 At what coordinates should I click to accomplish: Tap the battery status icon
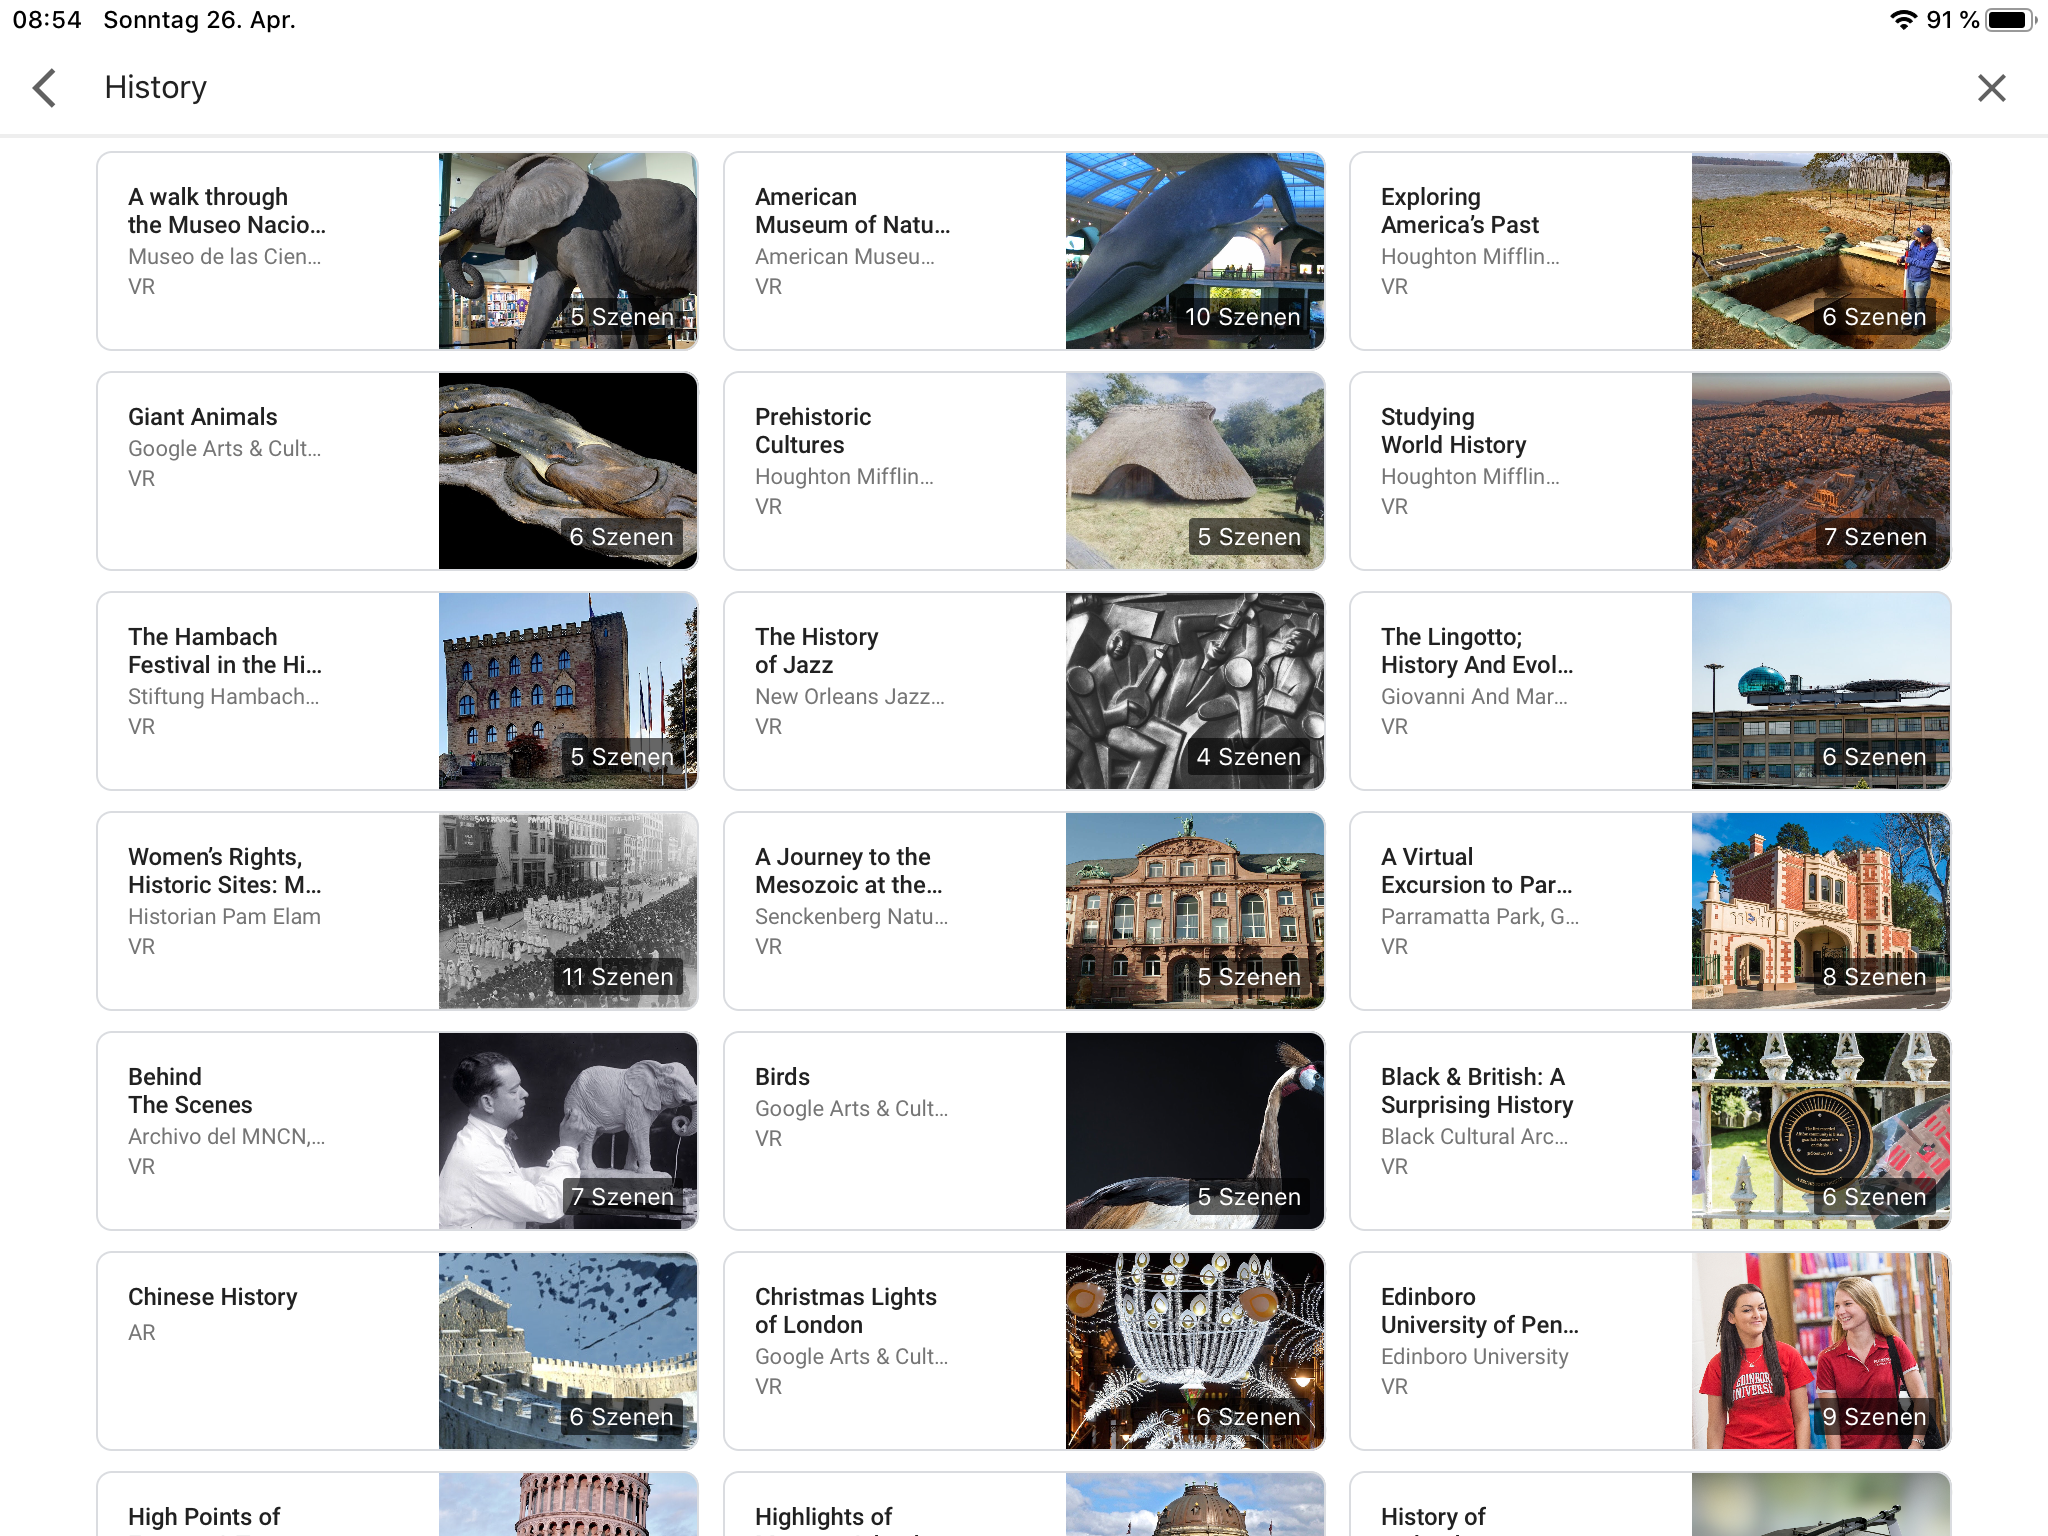2010,20
